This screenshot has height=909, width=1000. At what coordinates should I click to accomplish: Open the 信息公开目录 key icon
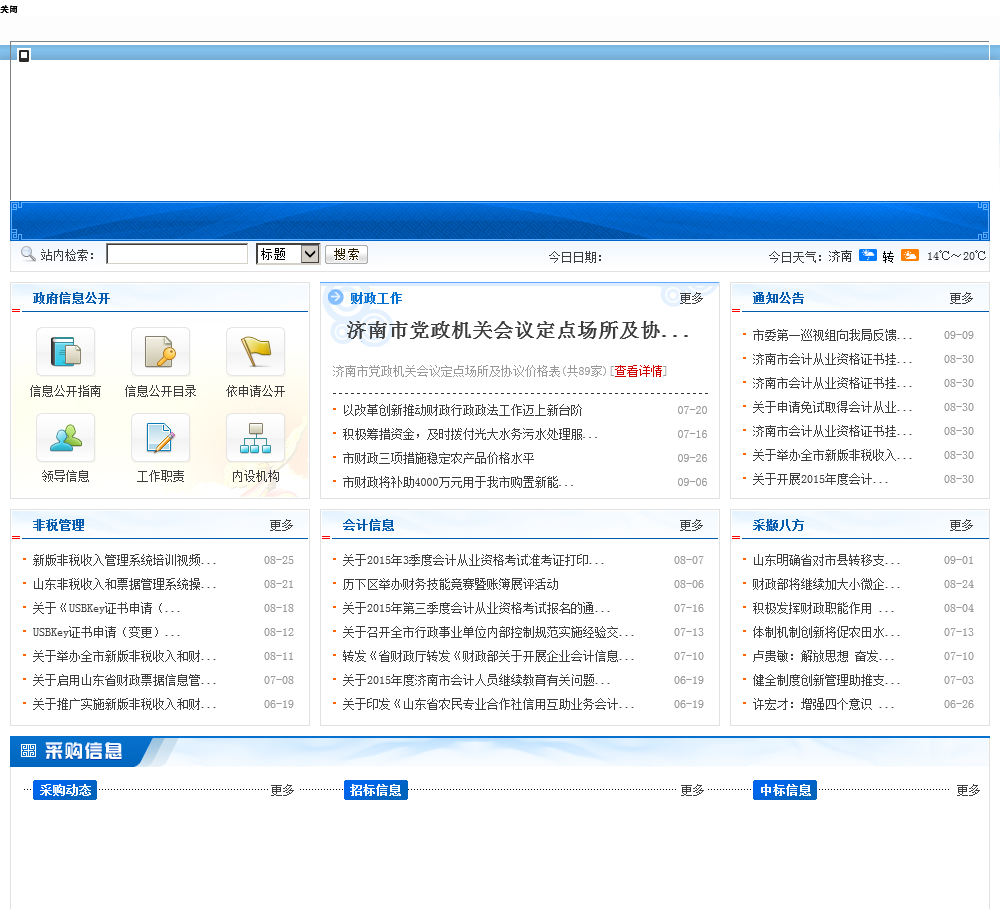(160, 351)
